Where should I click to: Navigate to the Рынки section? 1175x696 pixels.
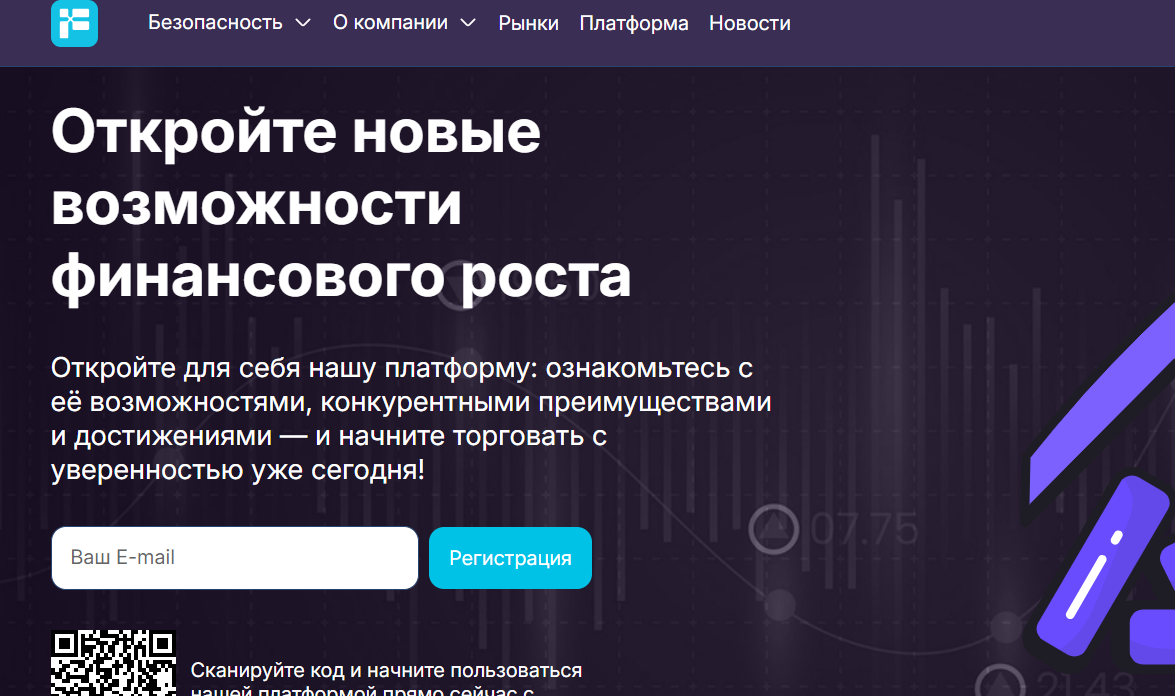point(529,22)
